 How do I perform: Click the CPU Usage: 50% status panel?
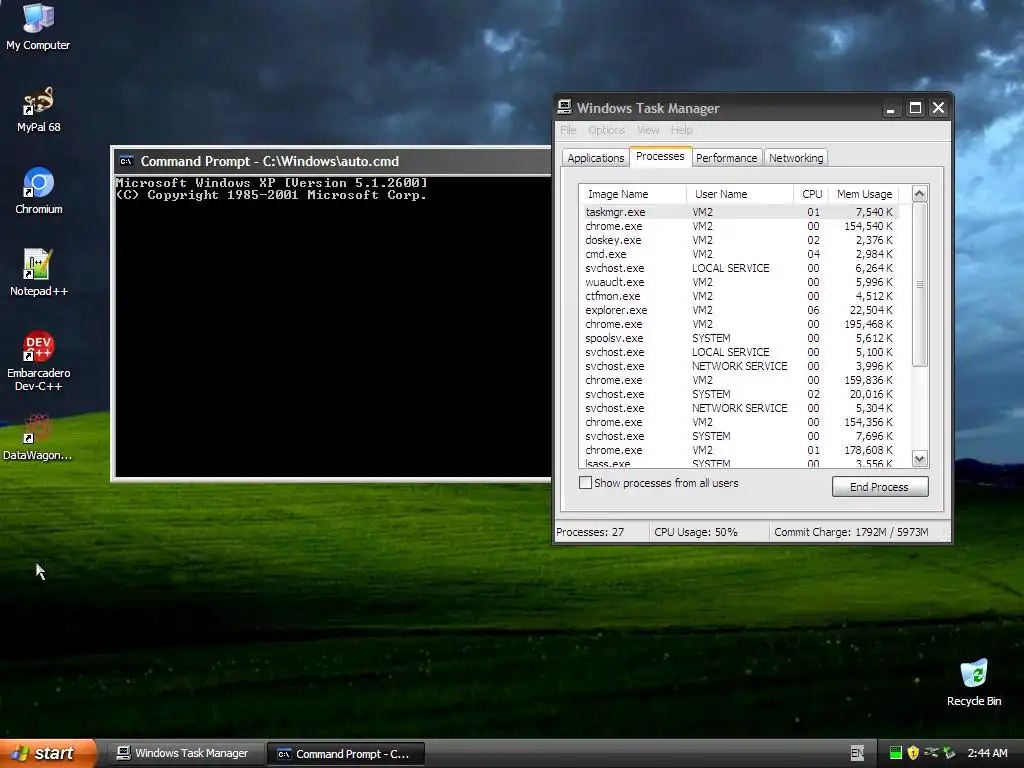709,532
